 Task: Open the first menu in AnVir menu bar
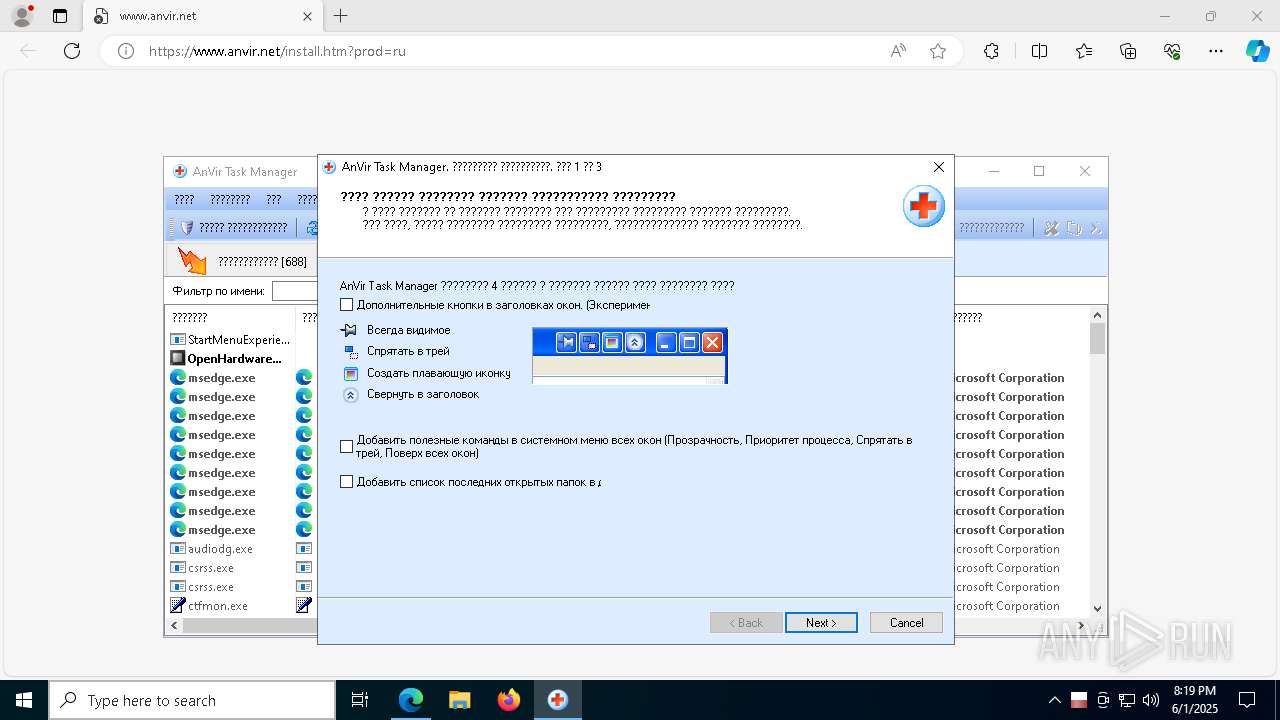[x=184, y=200]
